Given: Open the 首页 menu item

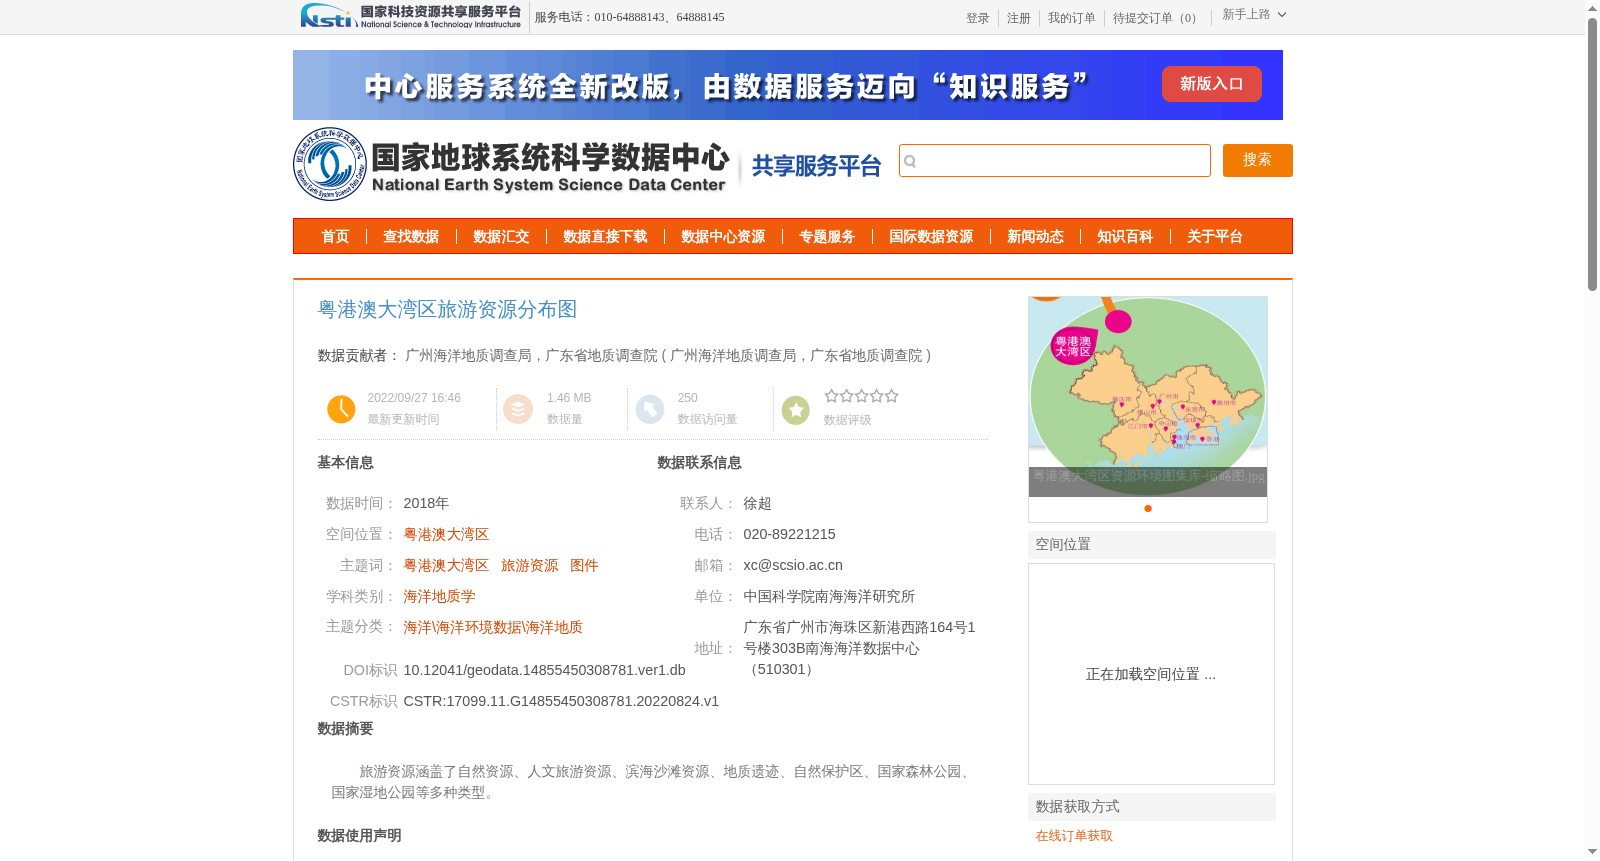Looking at the screenshot, I should [335, 237].
